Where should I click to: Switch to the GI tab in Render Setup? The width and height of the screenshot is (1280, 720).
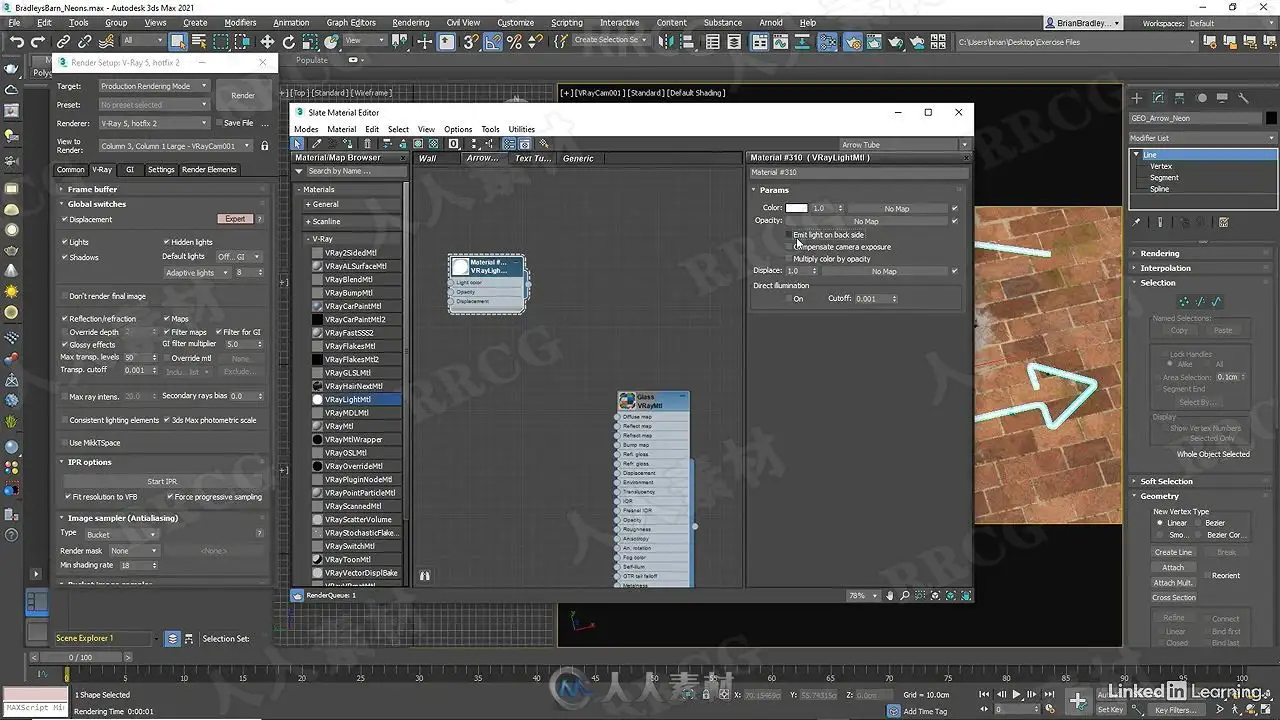[129, 170]
